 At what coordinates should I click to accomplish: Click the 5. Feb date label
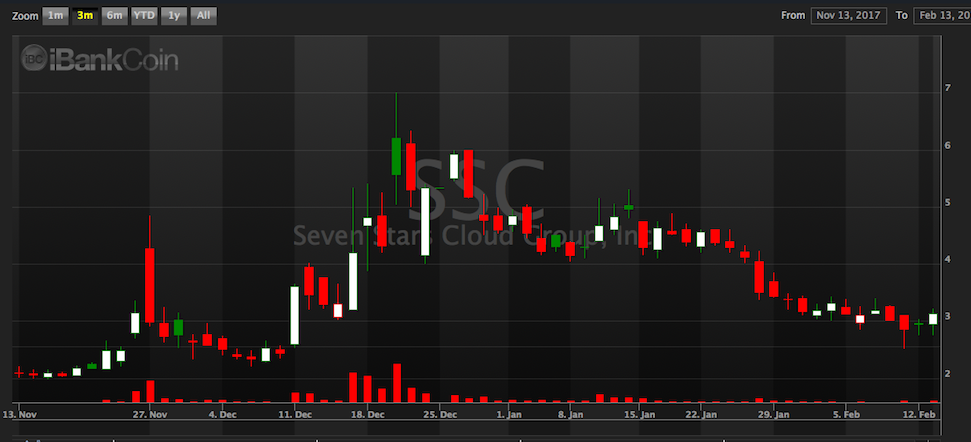pyautogui.click(x=845, y=415)
